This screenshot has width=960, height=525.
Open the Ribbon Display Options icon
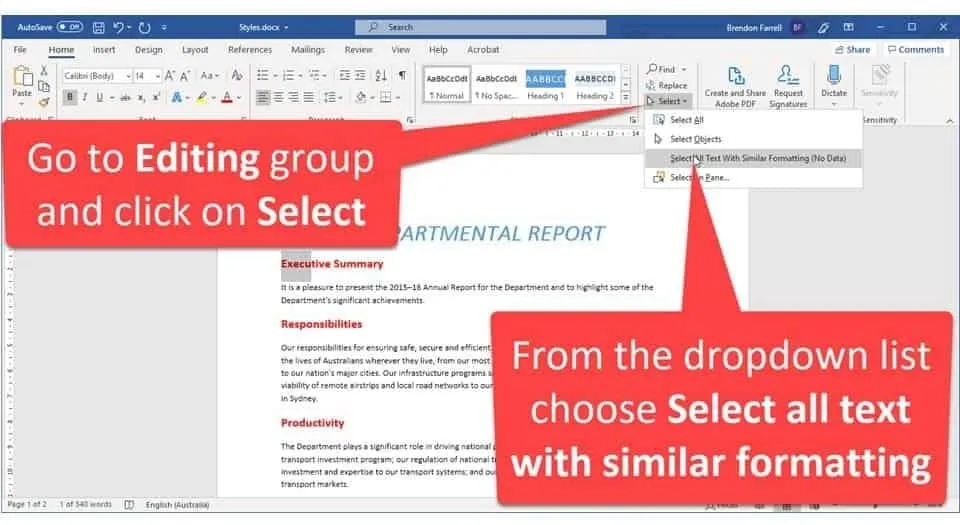pyautogui.click(x=849, y=28)
